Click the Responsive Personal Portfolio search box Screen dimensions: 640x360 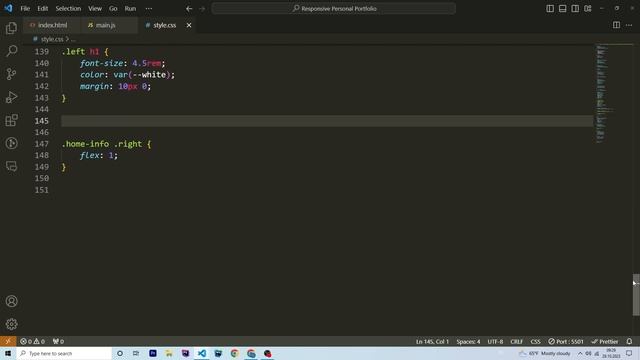333,9
